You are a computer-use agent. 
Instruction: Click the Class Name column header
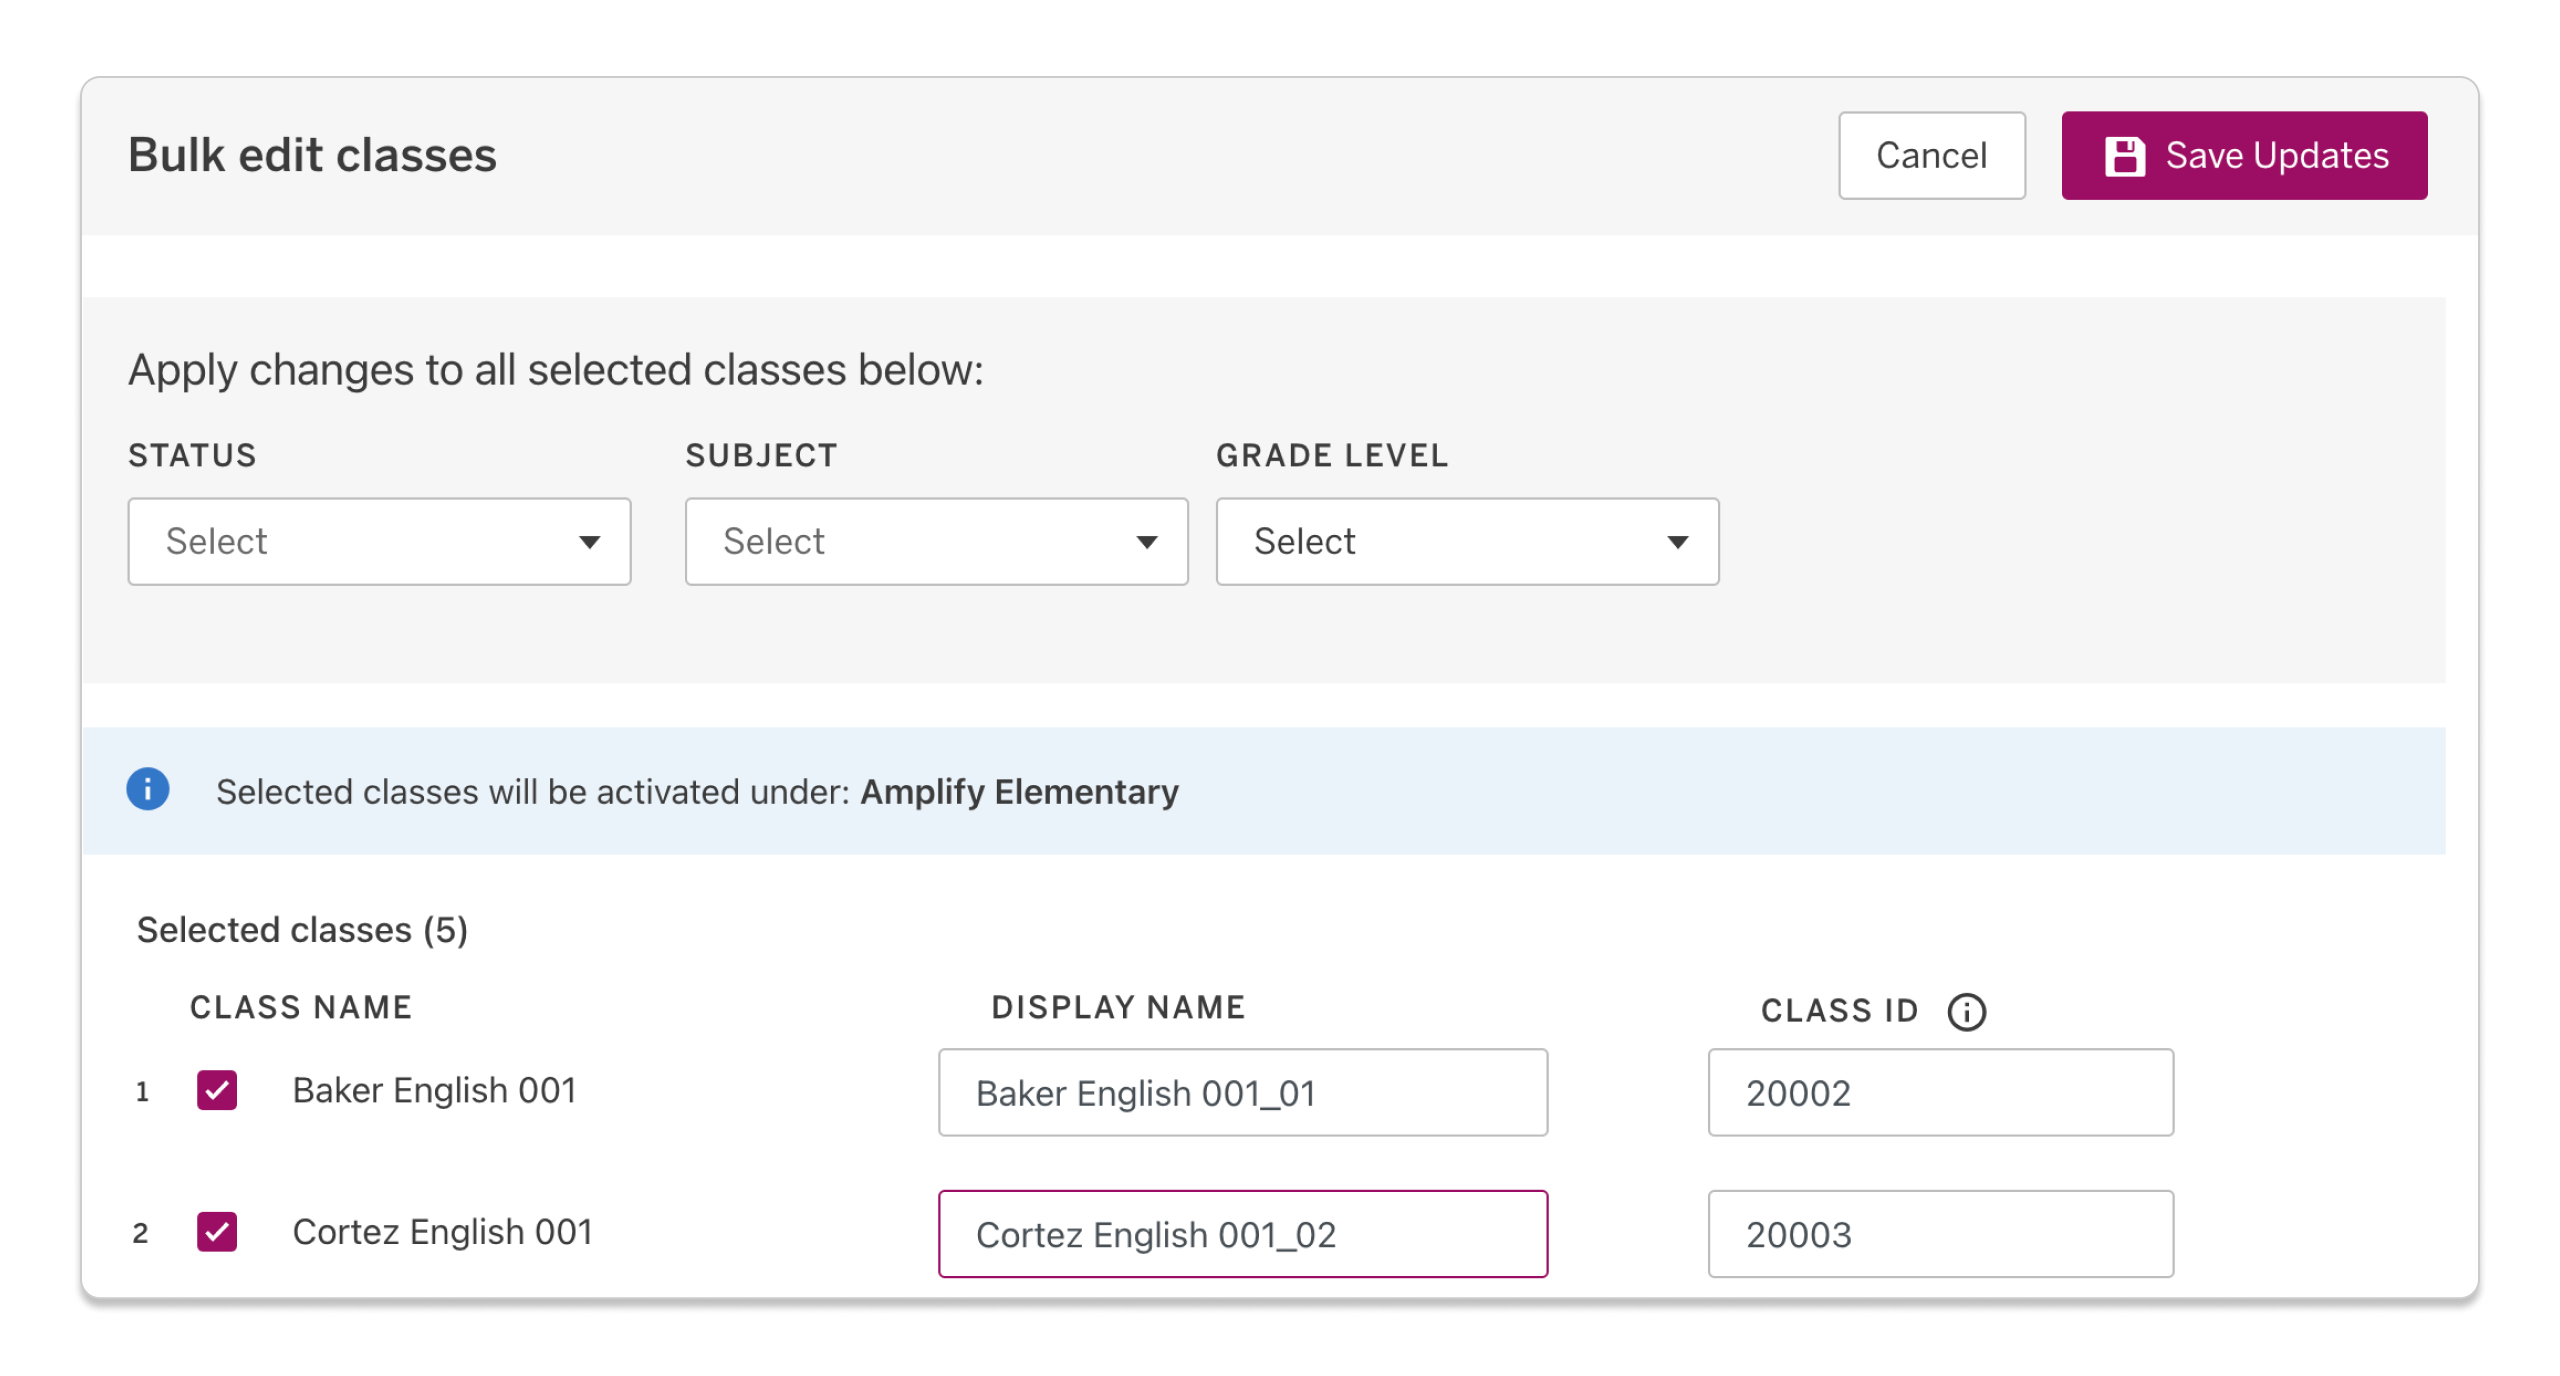299,1007
